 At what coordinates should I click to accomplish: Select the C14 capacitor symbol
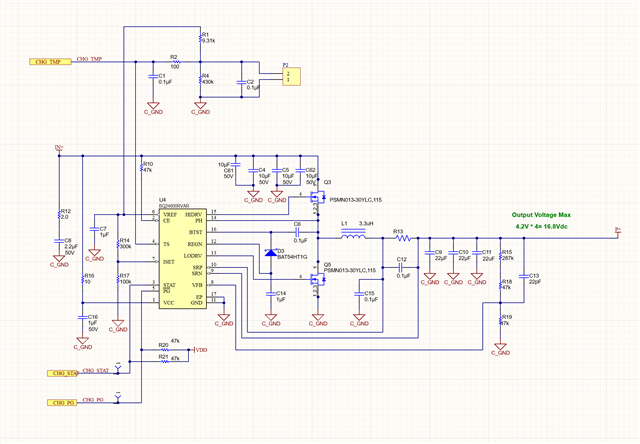(x=271, y=293)
